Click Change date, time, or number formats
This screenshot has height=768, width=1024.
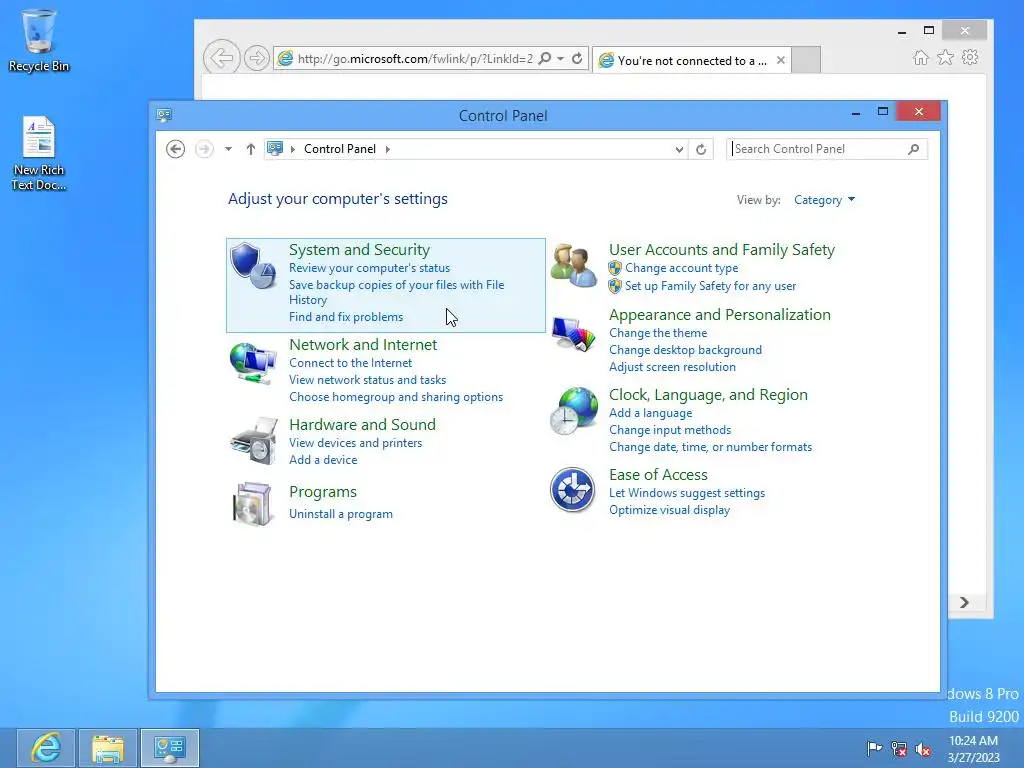tap(710, 447)
